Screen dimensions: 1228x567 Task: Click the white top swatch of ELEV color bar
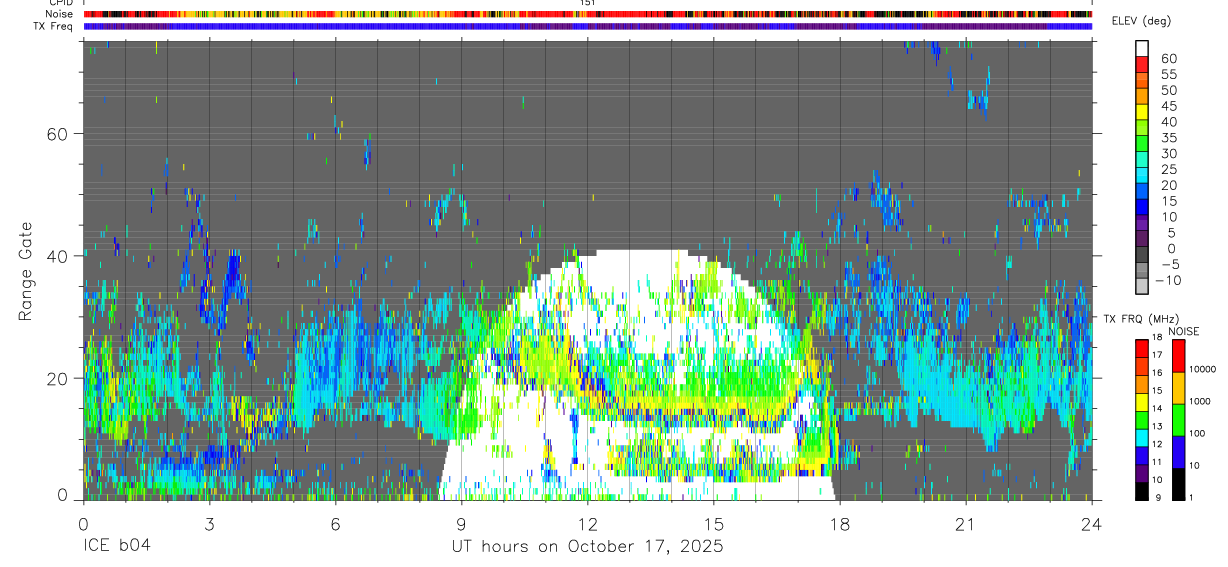pyautogui.click(x=1142, y=47)
